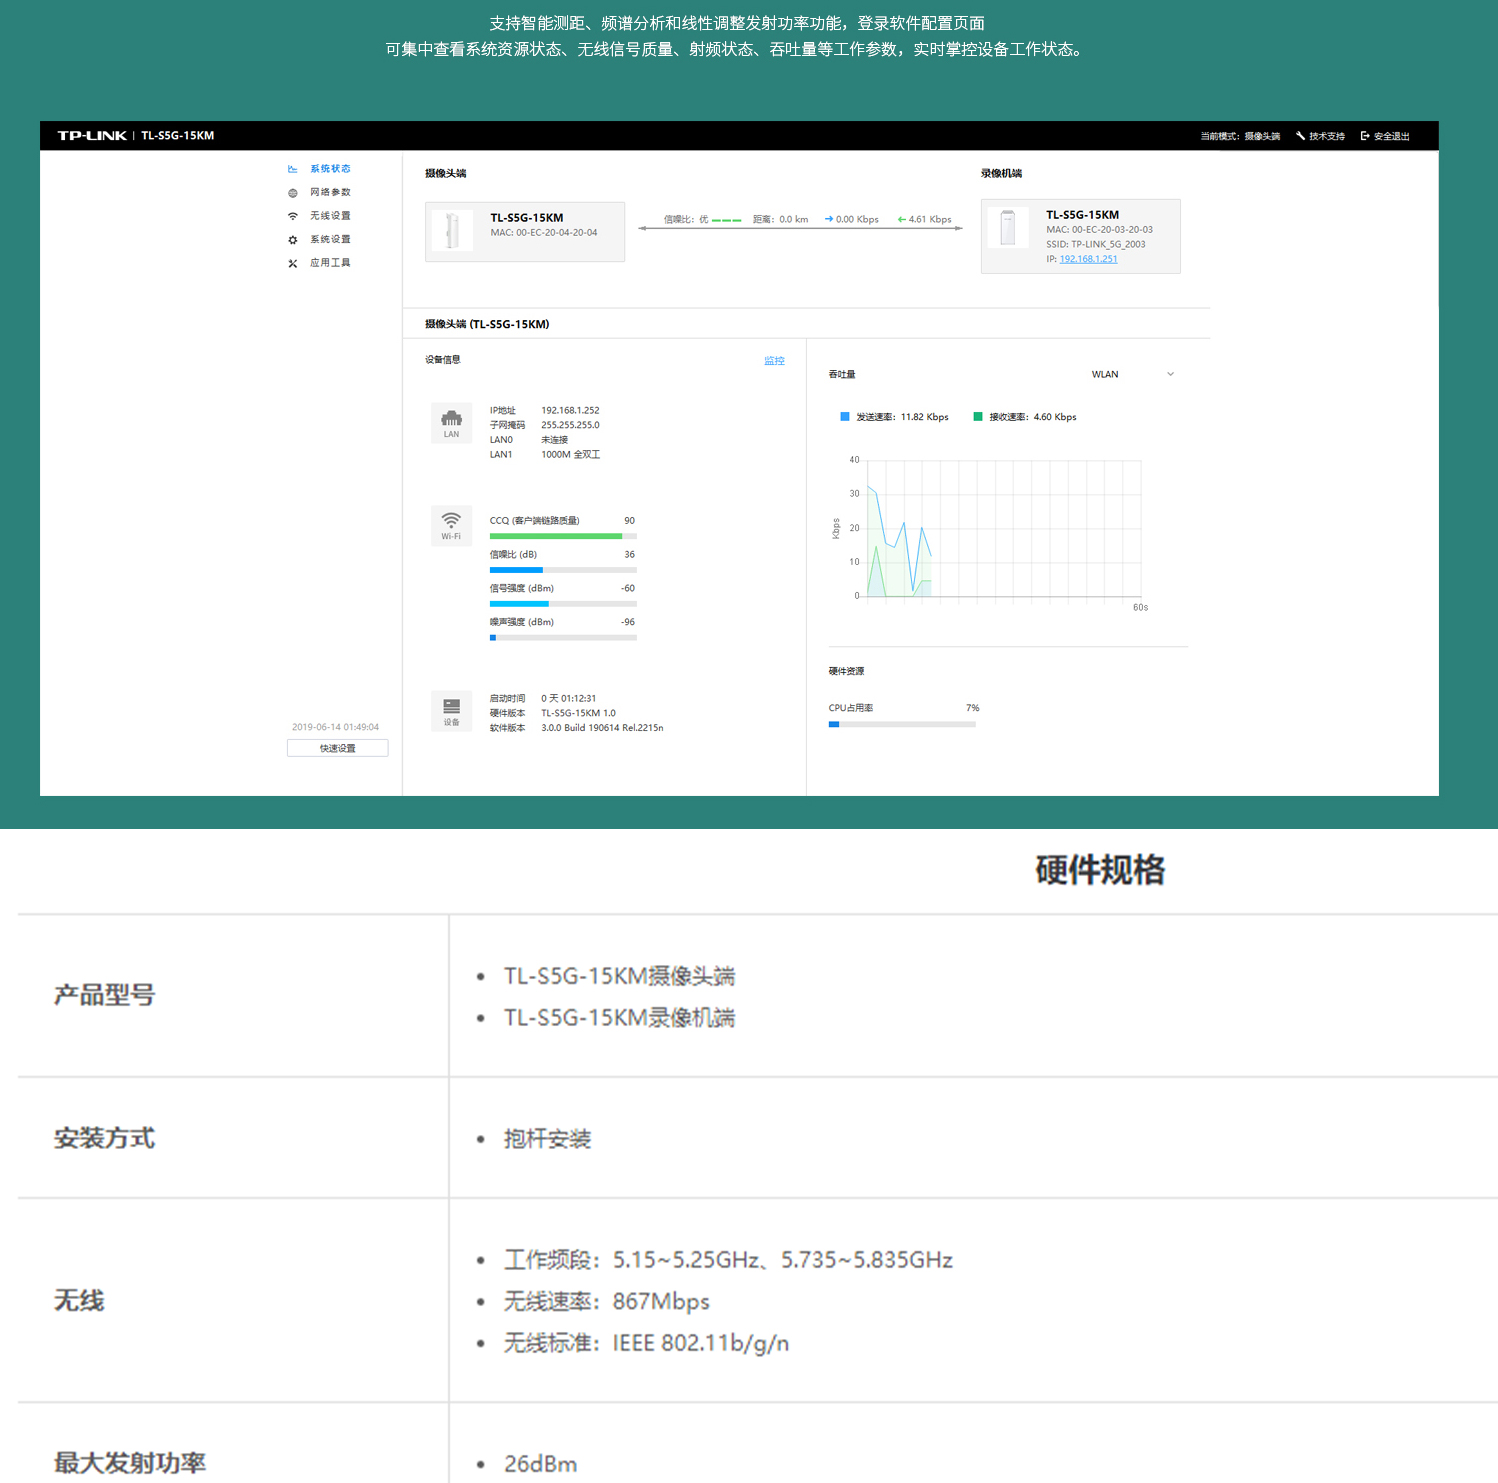Open the 网络参数 menu item

[x=330, y=193]
